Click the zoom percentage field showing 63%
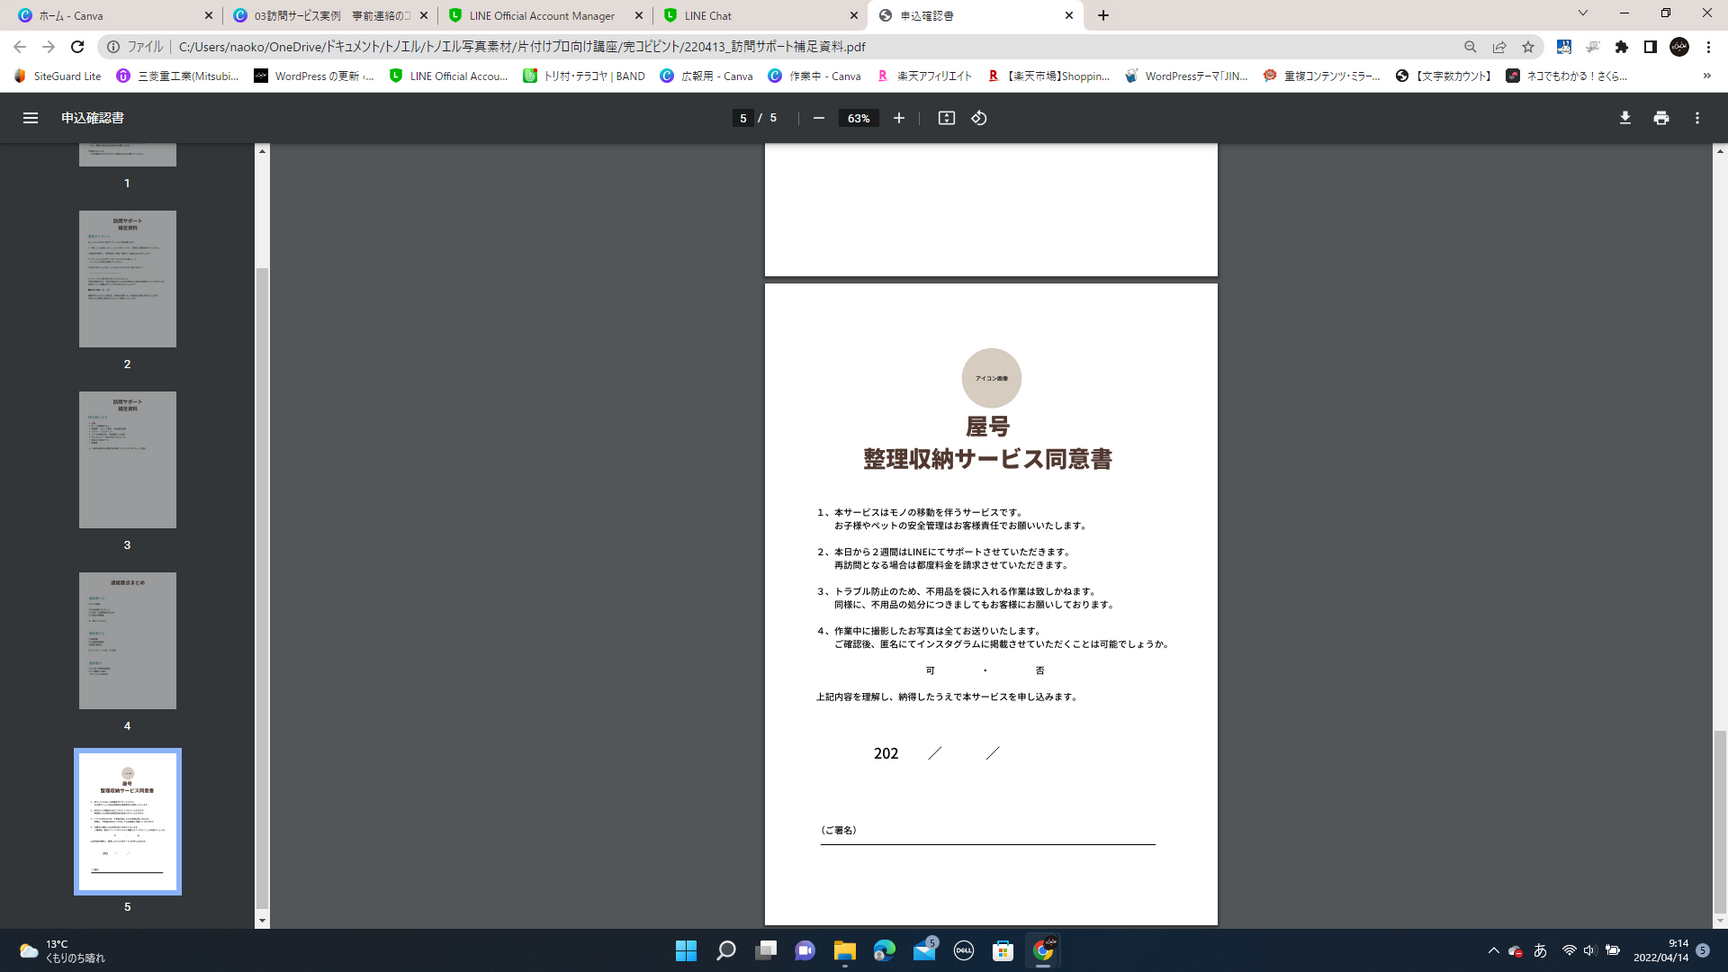Viewport: 1728px width, 972px height. coord(858,118)
